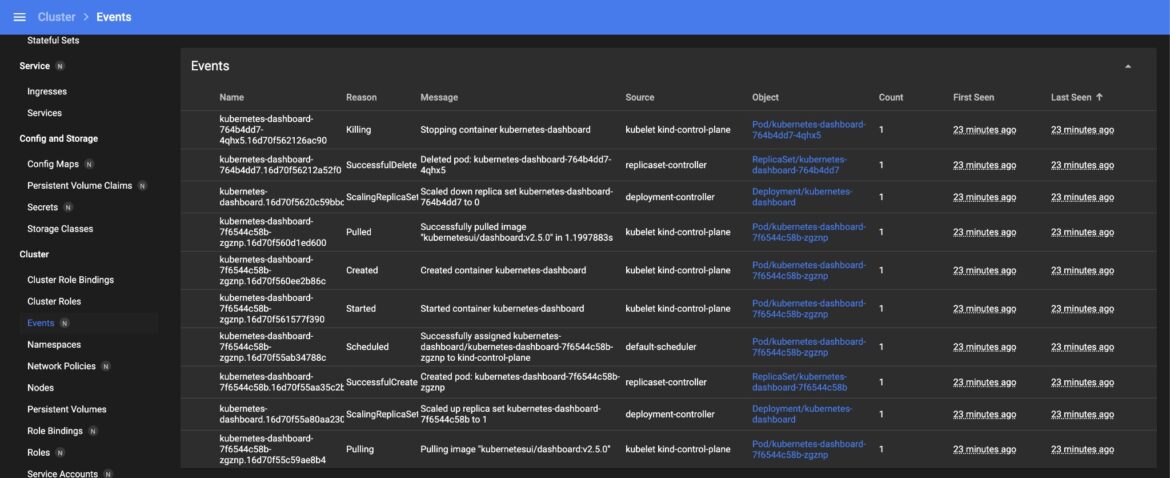Open Pod link in the Started event row
The width and height of the screenshot is (1170, 478).
tap(809, 309)
